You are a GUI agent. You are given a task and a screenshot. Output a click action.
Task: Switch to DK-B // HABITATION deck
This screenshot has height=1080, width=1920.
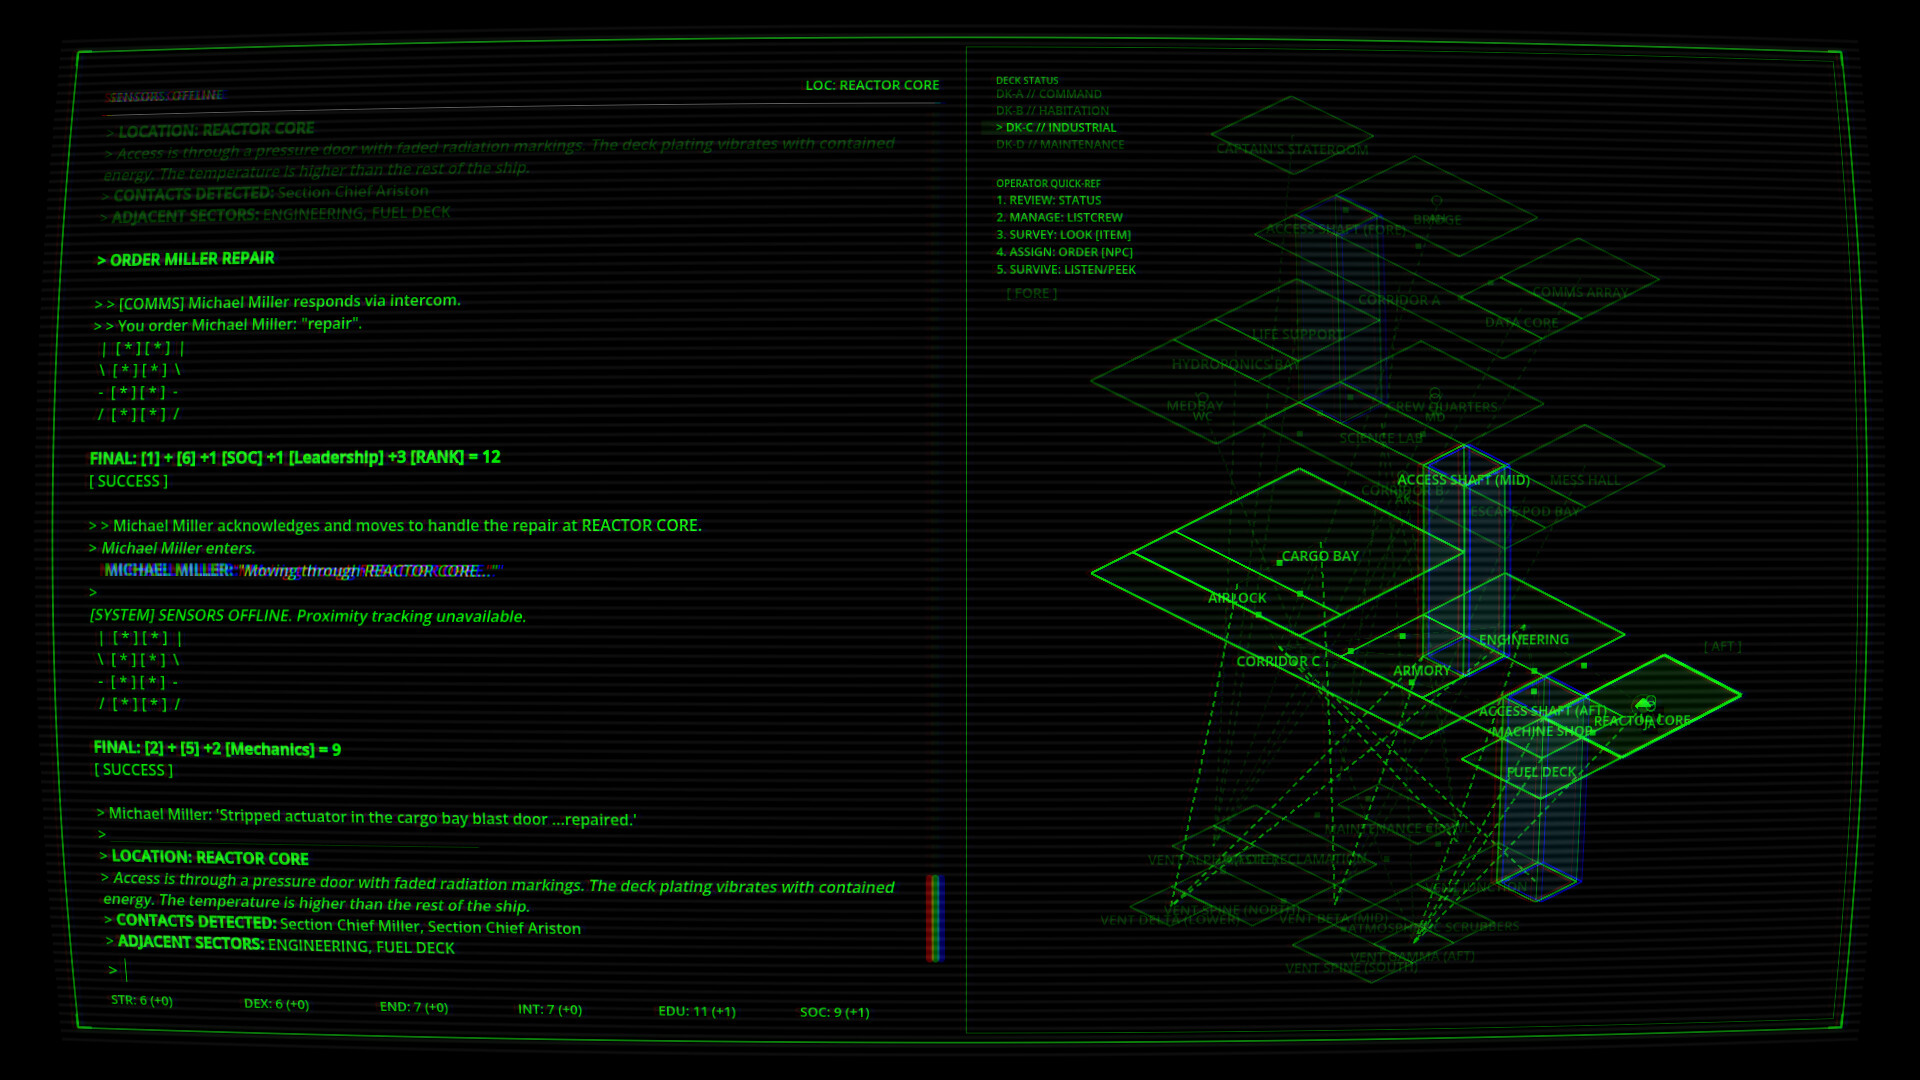point(1052,111)
